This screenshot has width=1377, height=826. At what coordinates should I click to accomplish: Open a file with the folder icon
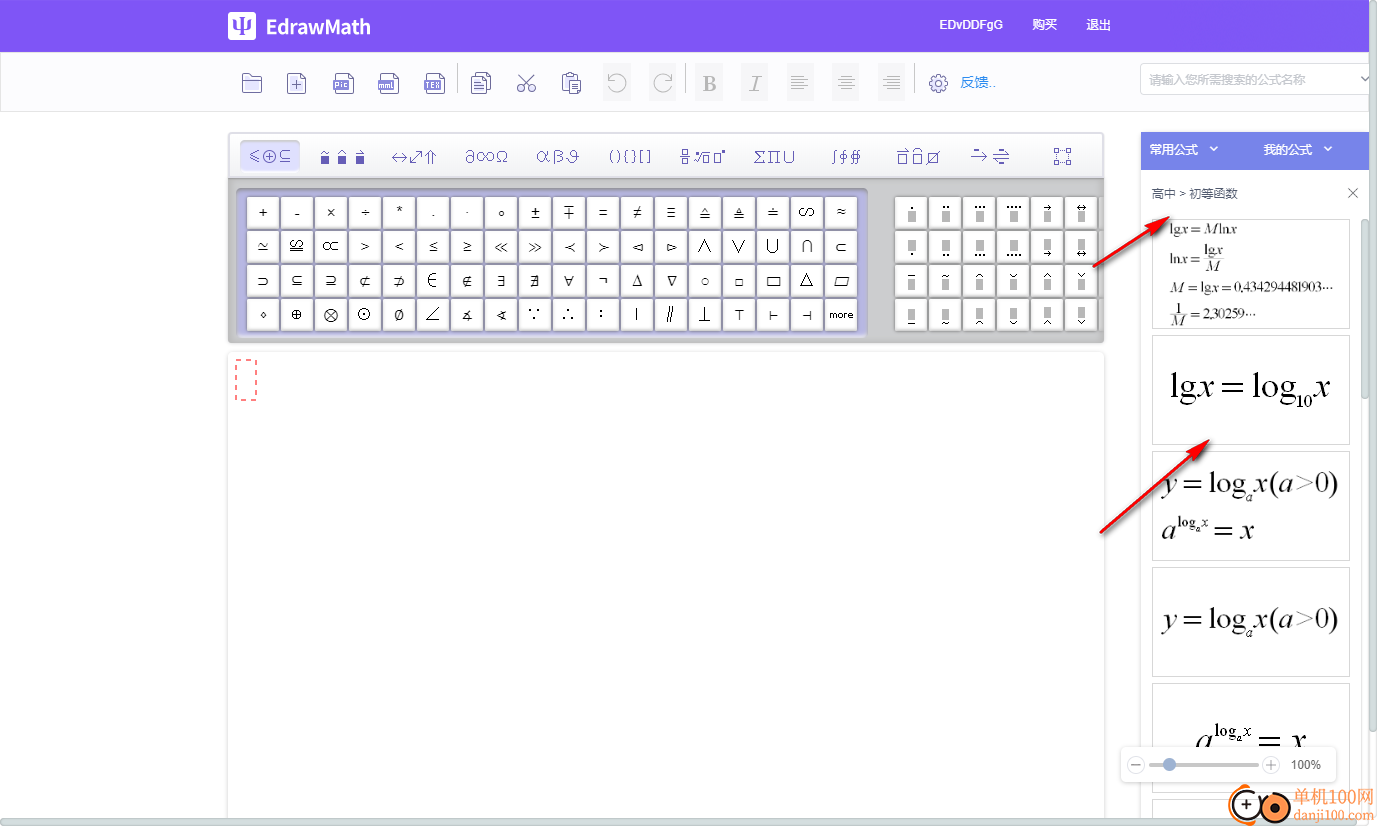pyautogui.click(x=252, y=83)
